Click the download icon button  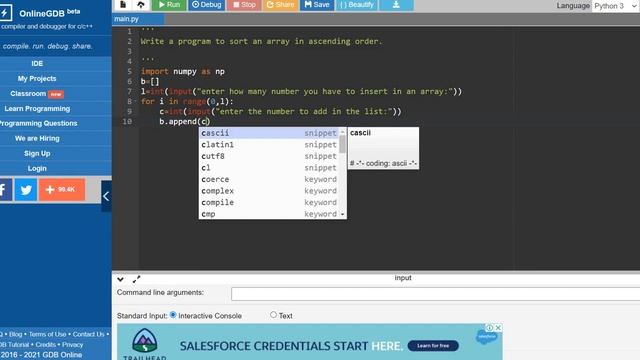pyautogui.click(x=396, y=4)
